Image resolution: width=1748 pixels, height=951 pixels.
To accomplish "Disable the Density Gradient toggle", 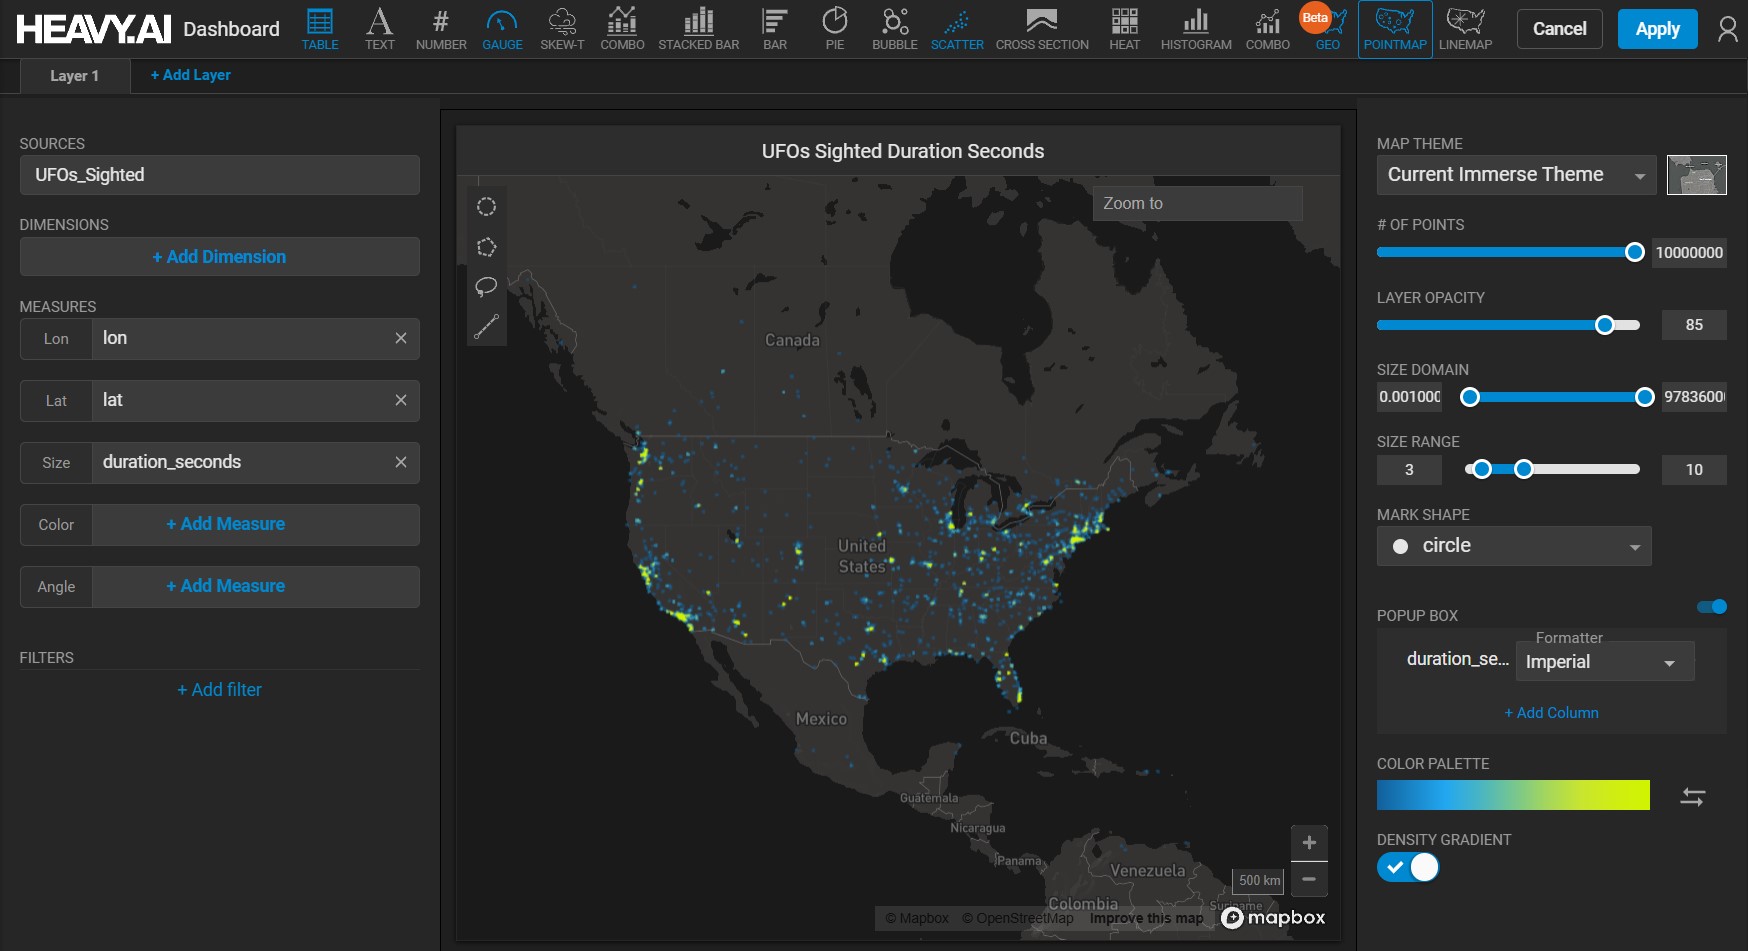I will [1408, 867].
